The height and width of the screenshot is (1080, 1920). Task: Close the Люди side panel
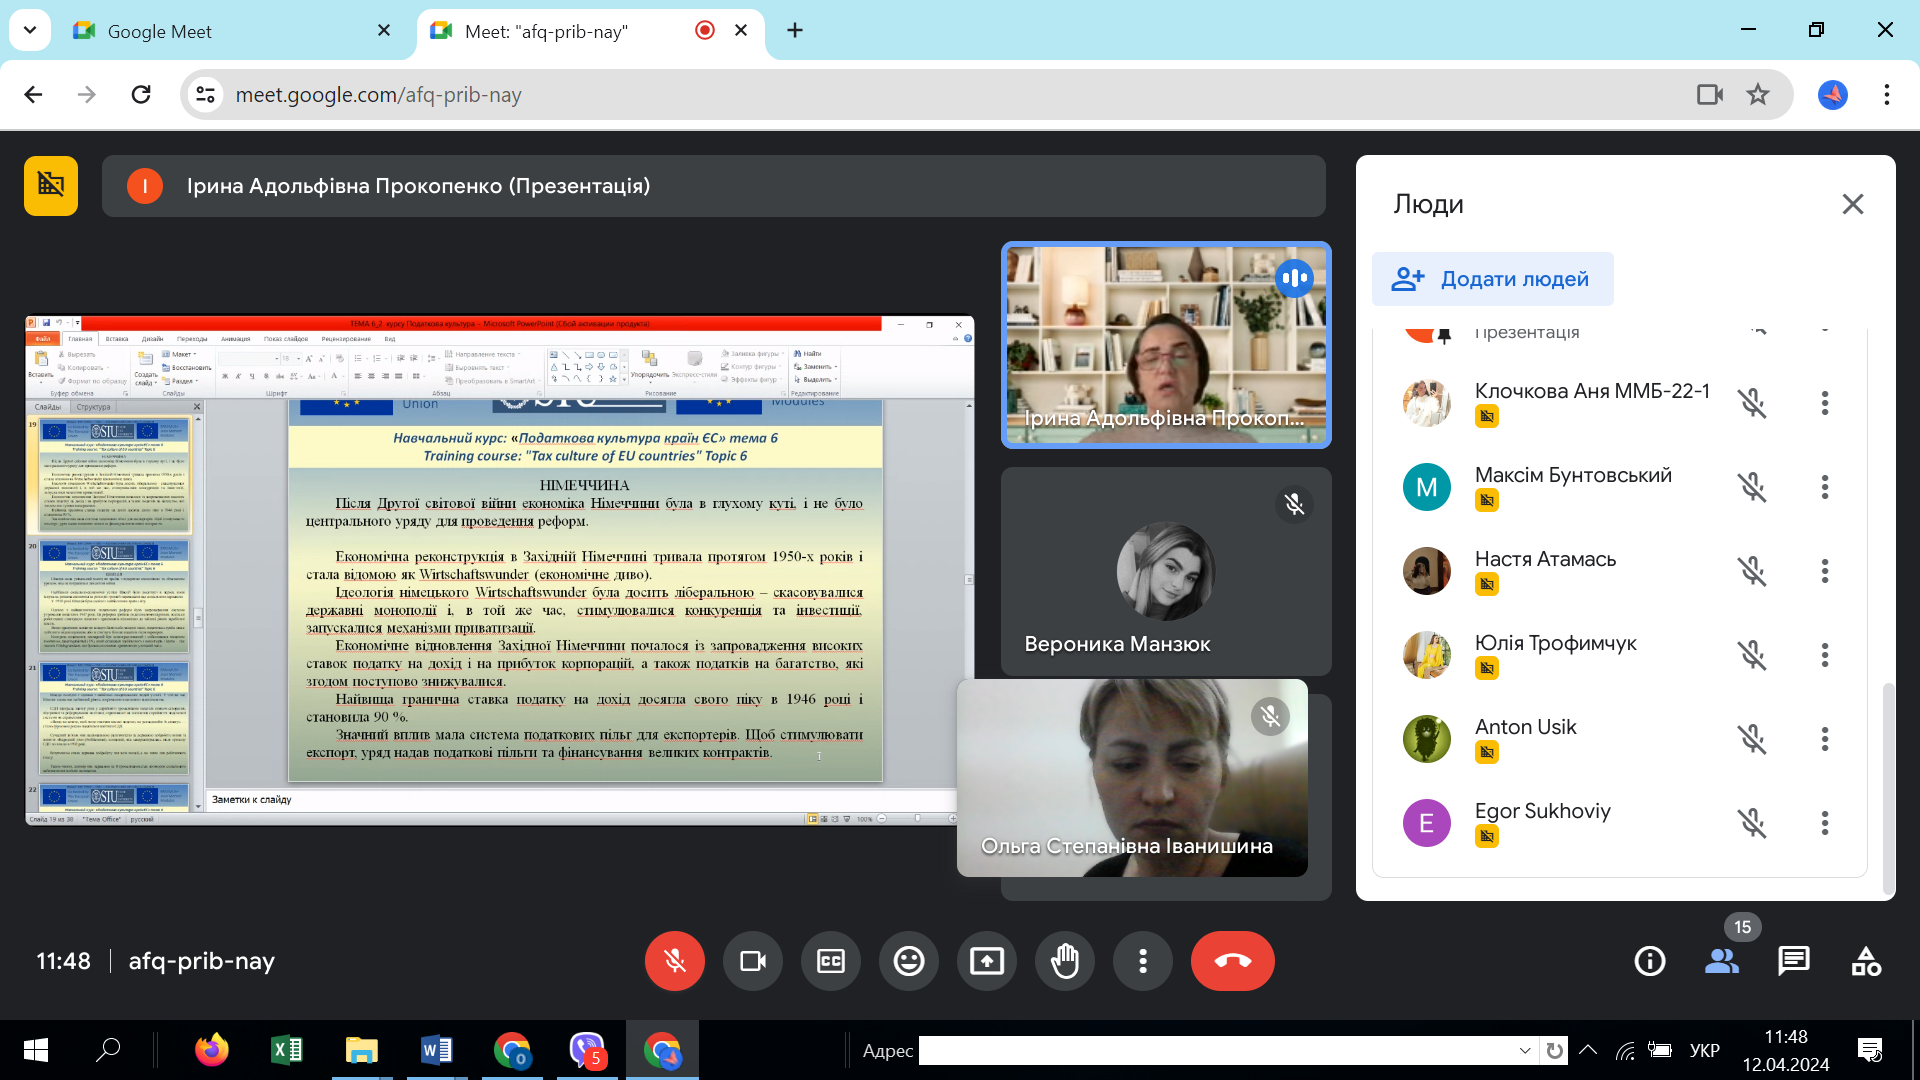[x=1853, y=204]
